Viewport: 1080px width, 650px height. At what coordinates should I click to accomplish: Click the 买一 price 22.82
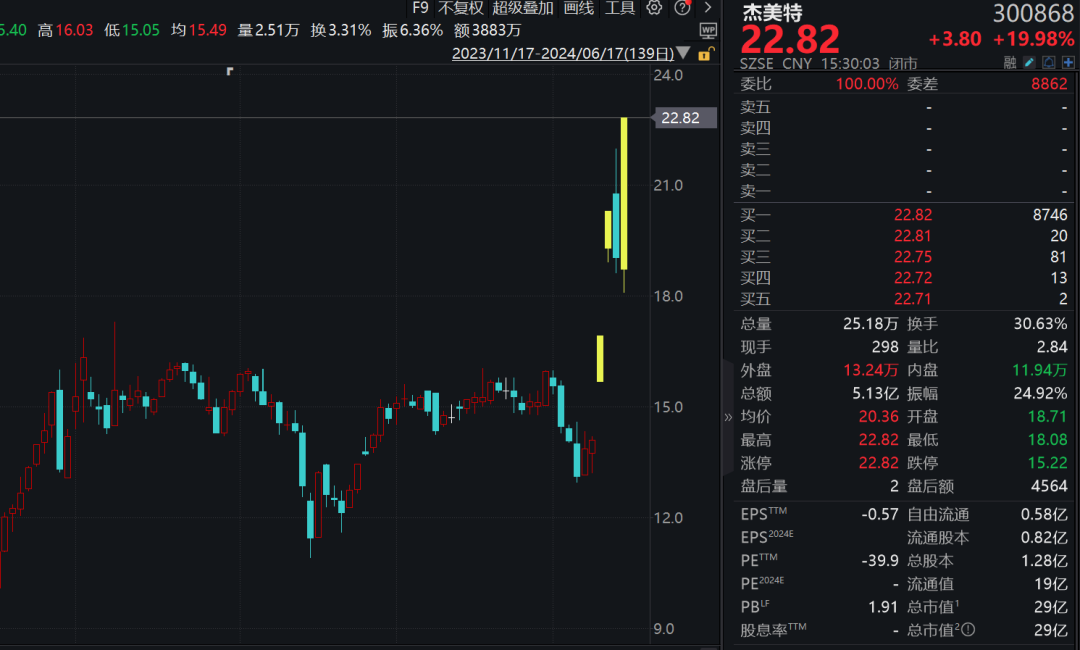[x=913, y=215]
